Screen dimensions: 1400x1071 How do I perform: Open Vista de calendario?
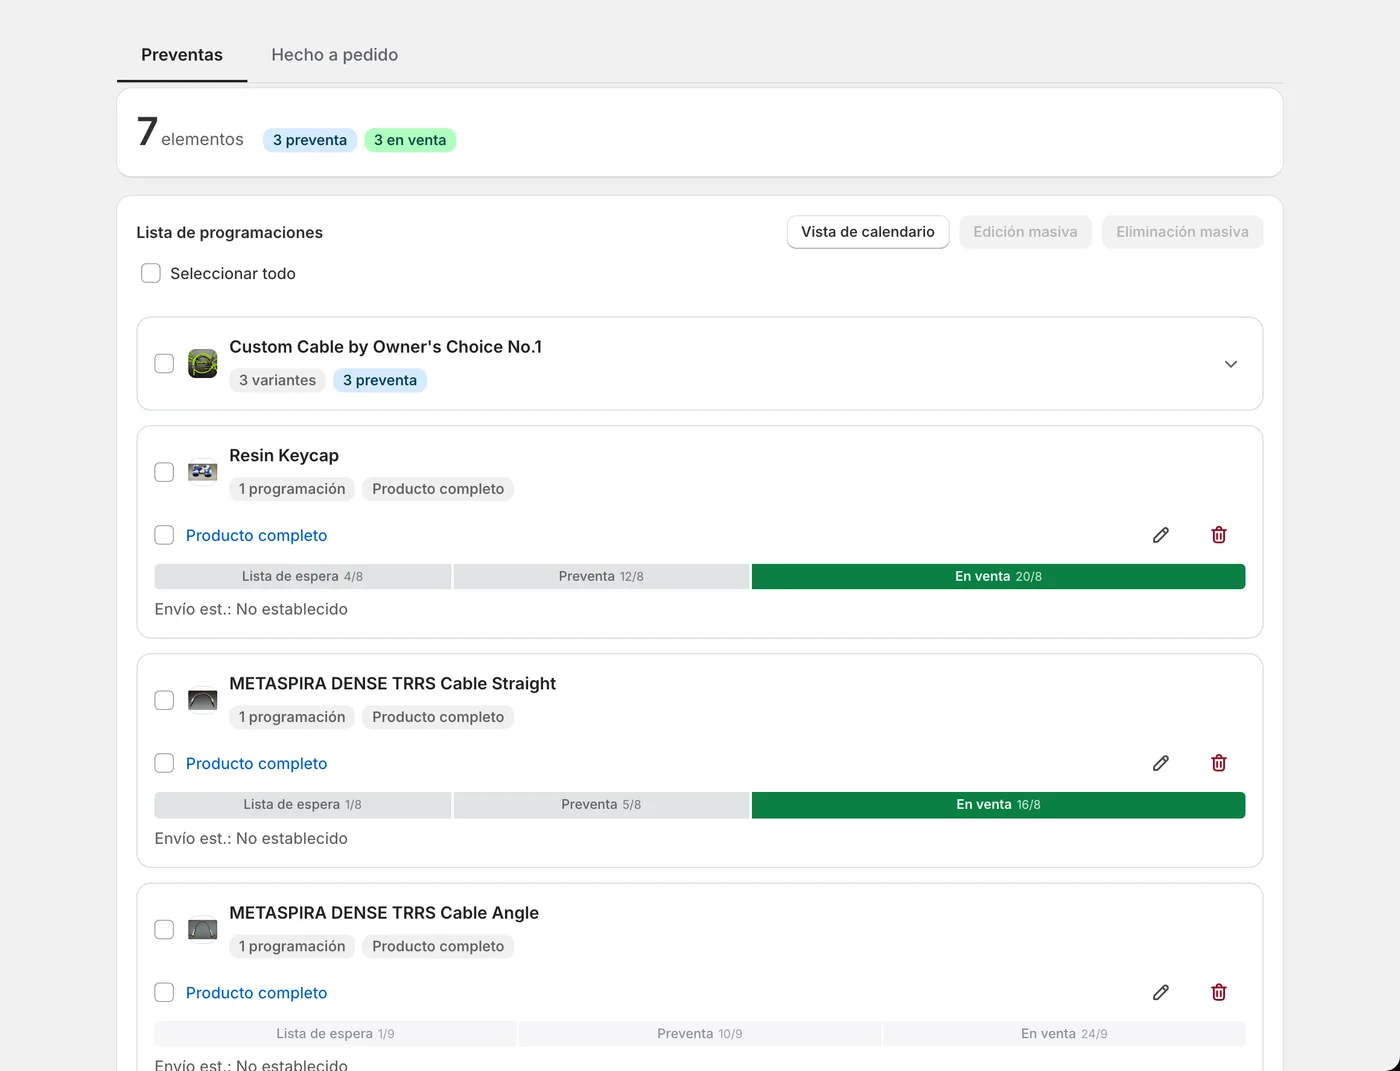coord(868,232)
